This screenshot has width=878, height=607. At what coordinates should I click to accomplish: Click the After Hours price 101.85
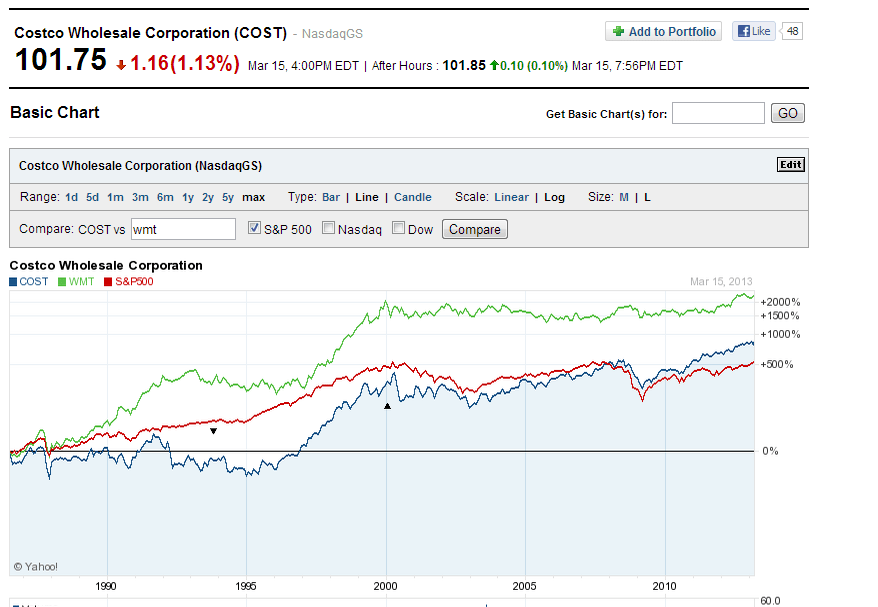coord(464,66)
